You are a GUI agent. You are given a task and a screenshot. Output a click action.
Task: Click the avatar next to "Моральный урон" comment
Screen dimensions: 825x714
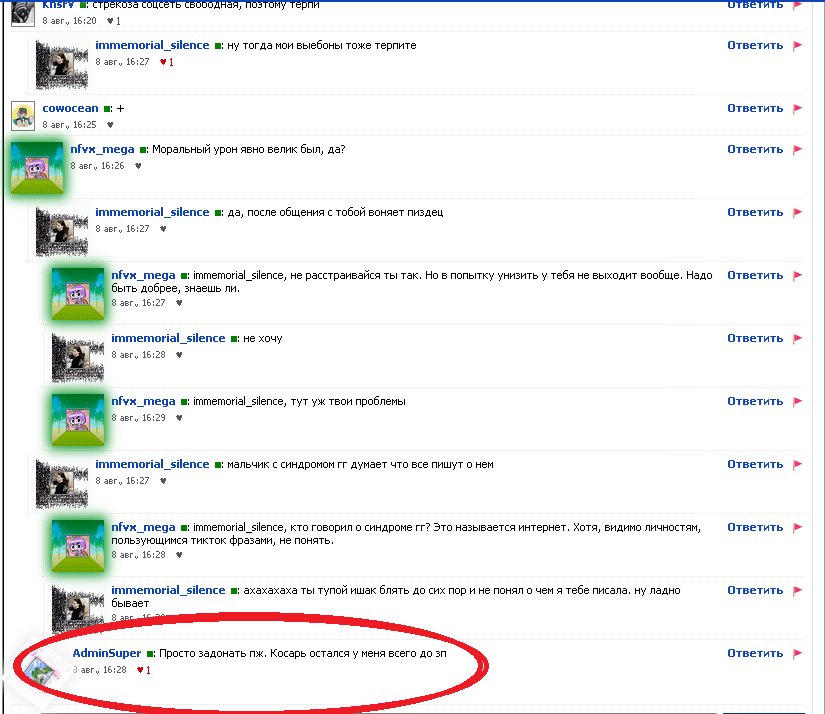coord(37,168)
